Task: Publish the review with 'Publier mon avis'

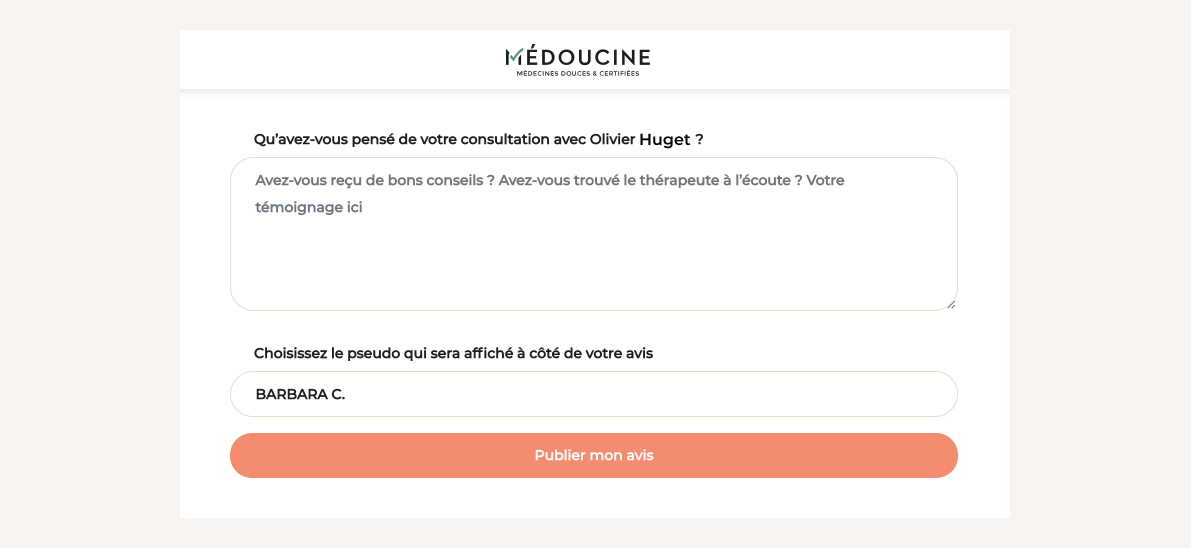Action: 593,455
